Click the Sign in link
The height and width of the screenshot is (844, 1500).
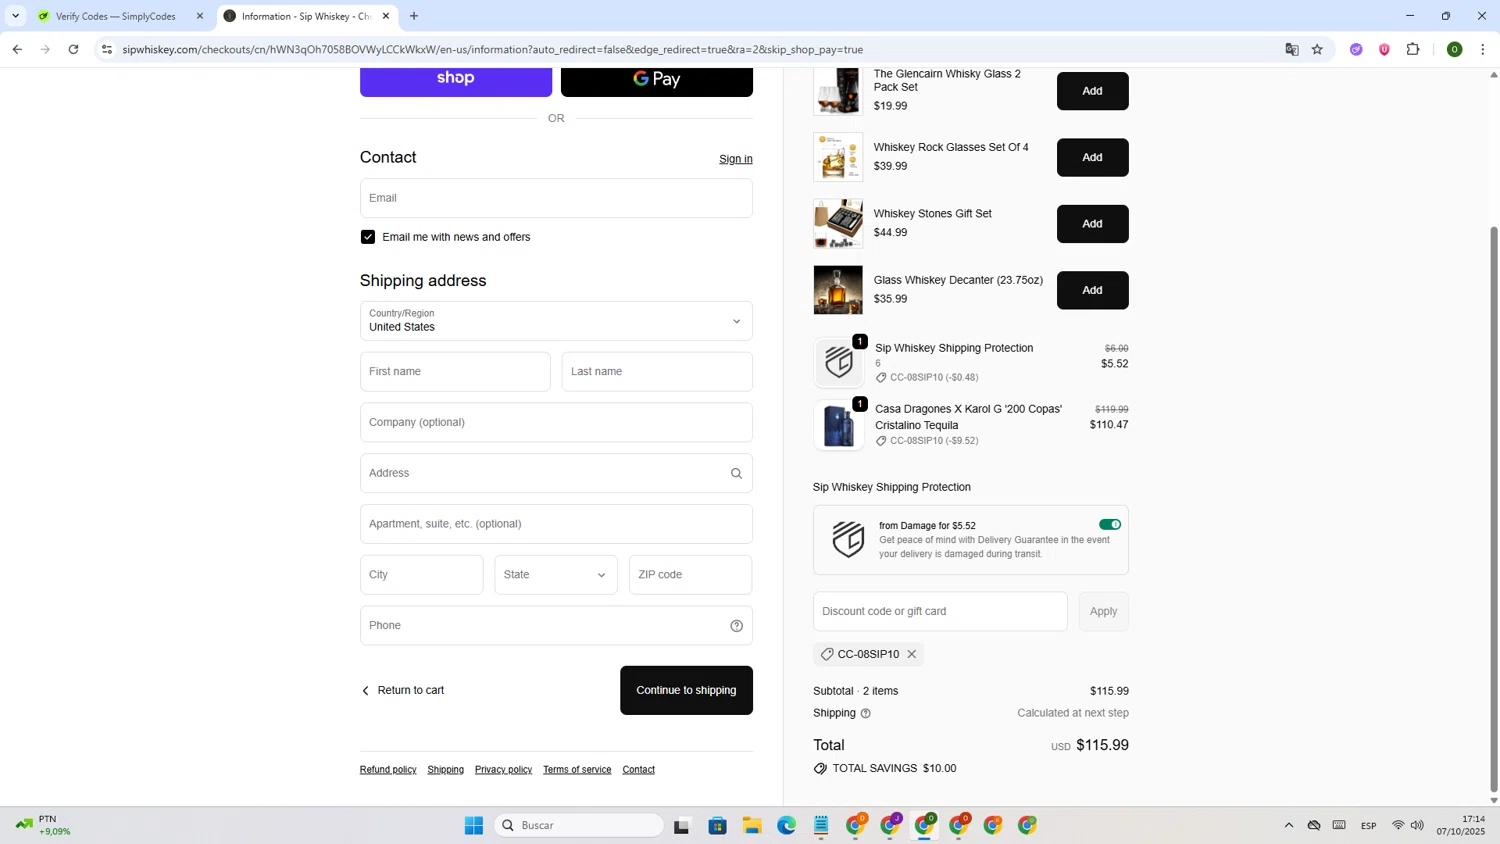tap(736, 159)
